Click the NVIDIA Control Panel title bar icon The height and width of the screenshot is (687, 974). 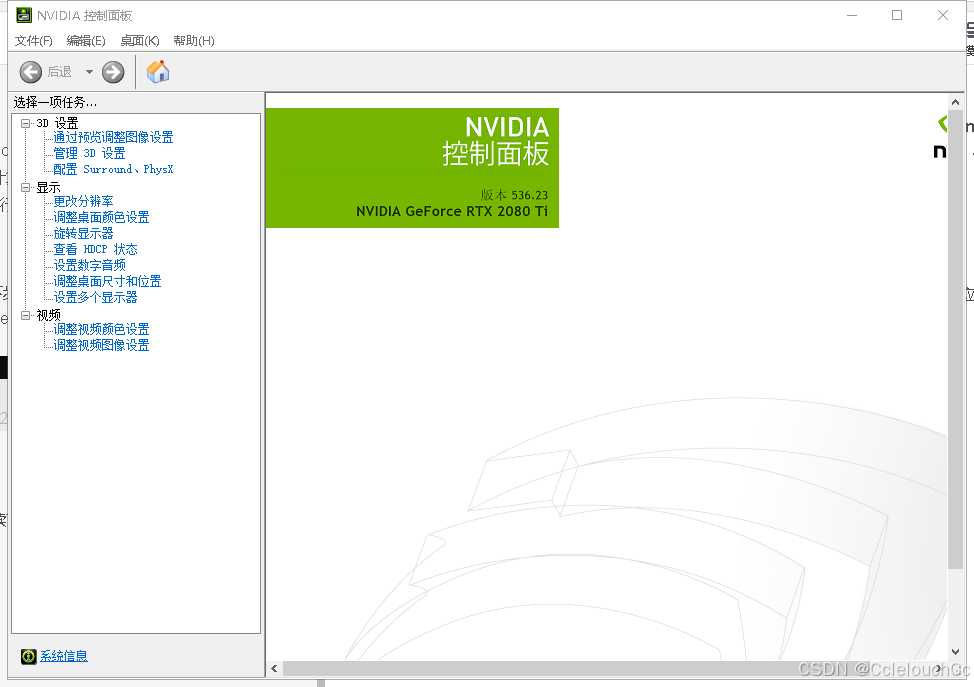coord(24,15)
